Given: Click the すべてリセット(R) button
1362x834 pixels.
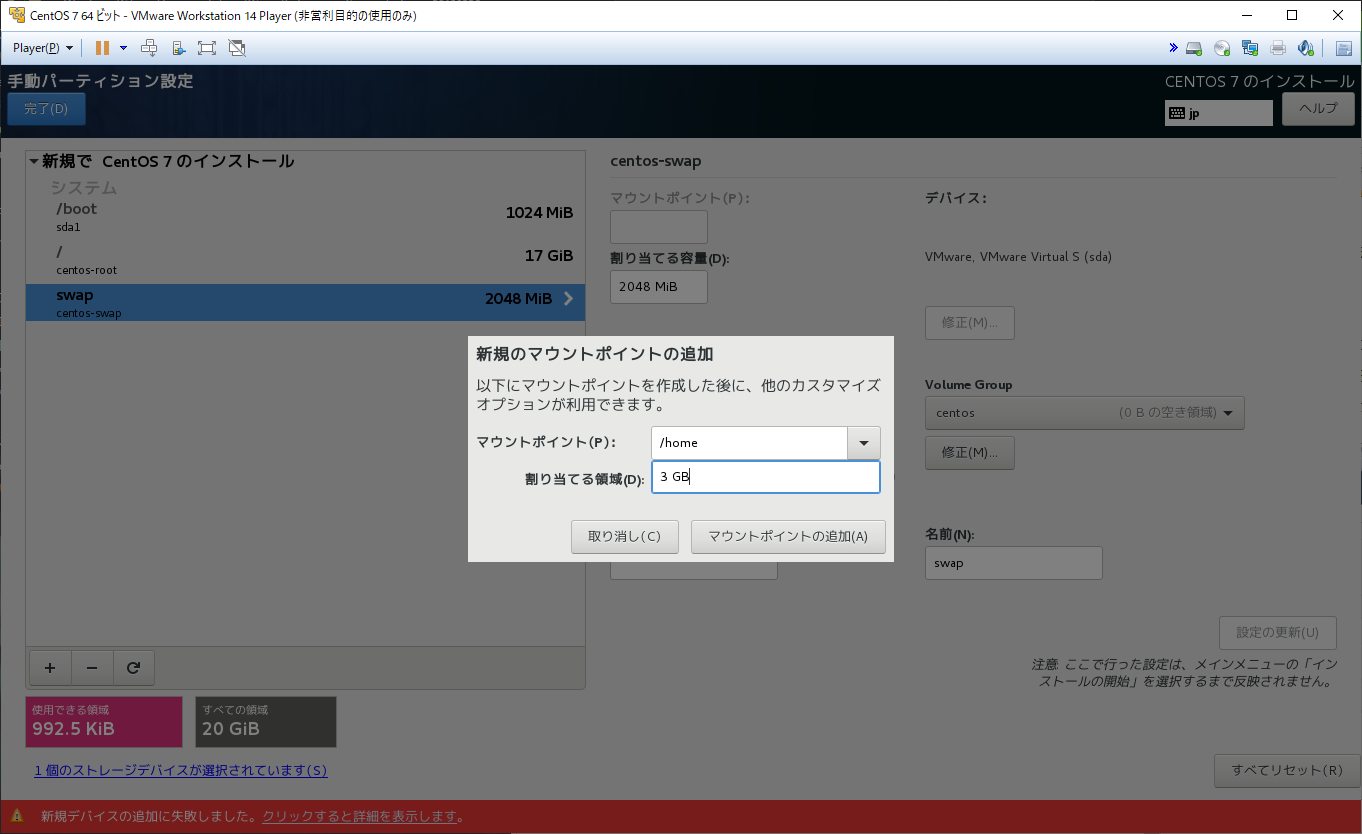Looking at the screenshot, I should pyautogui.click(x=1288, y=771).
